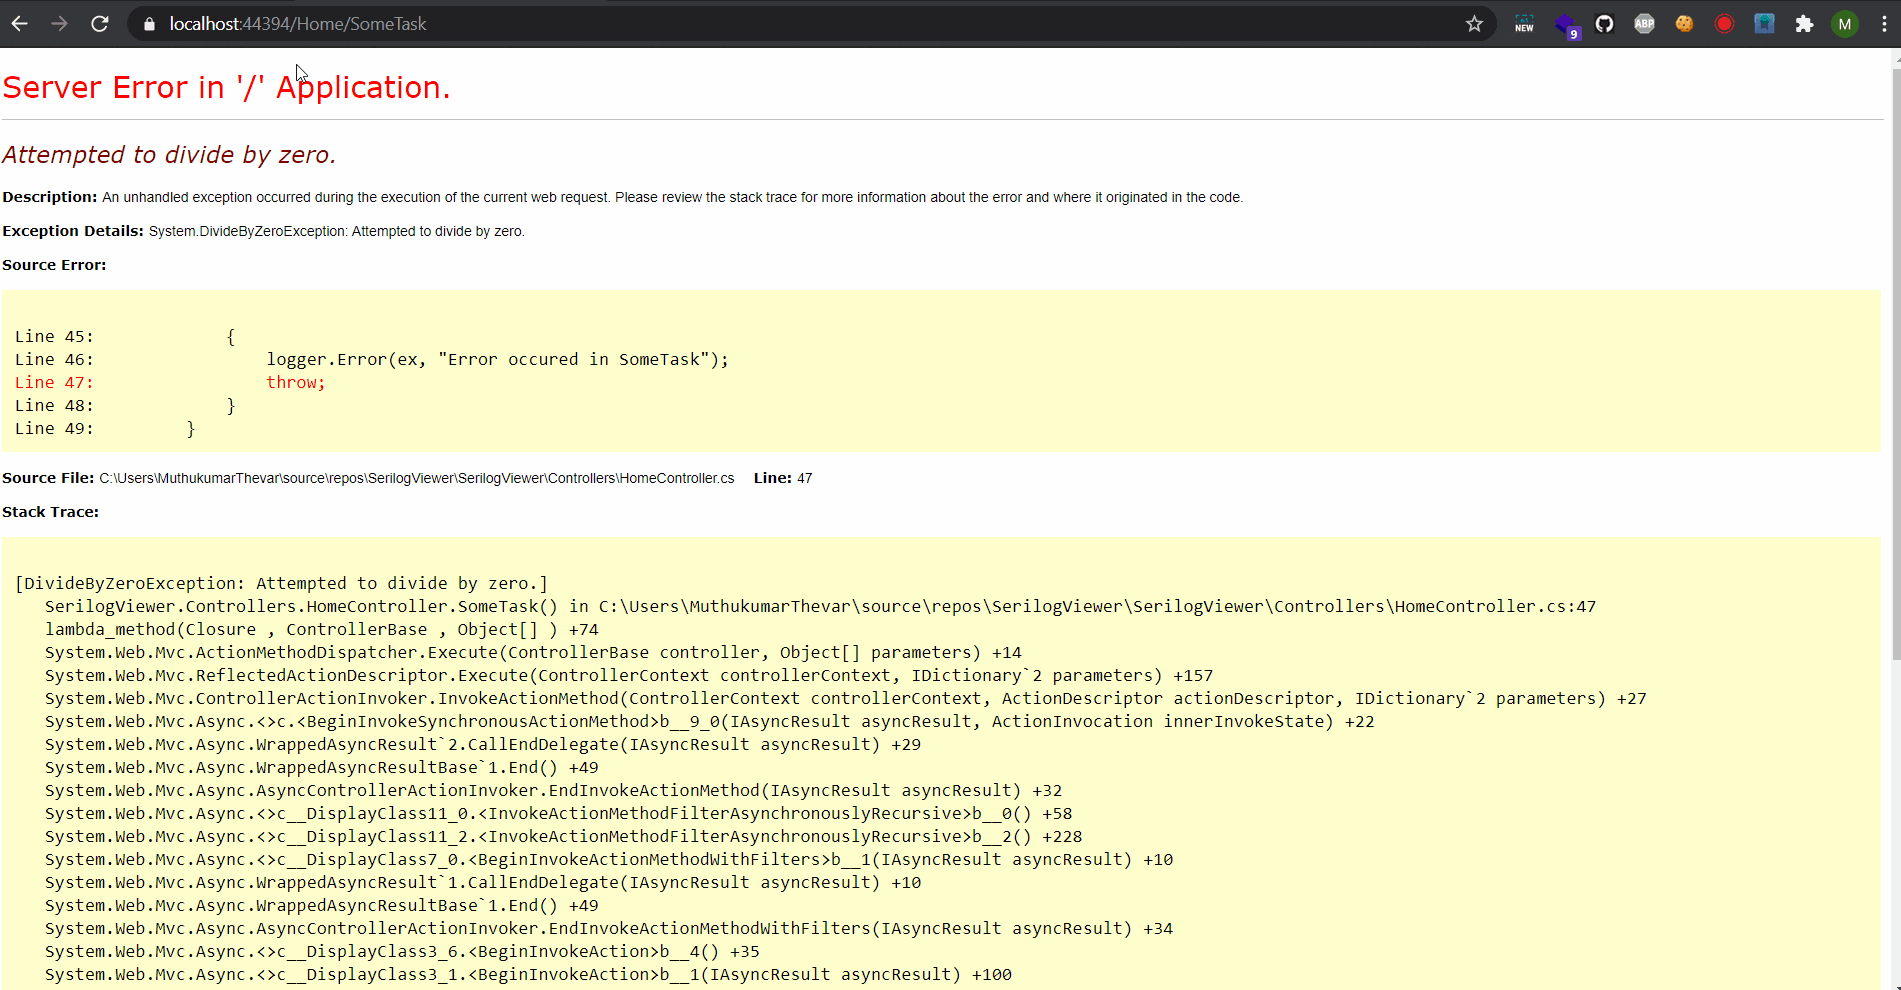Click the code line "Line 46:" logger.Error

click(x=371, y=359)
